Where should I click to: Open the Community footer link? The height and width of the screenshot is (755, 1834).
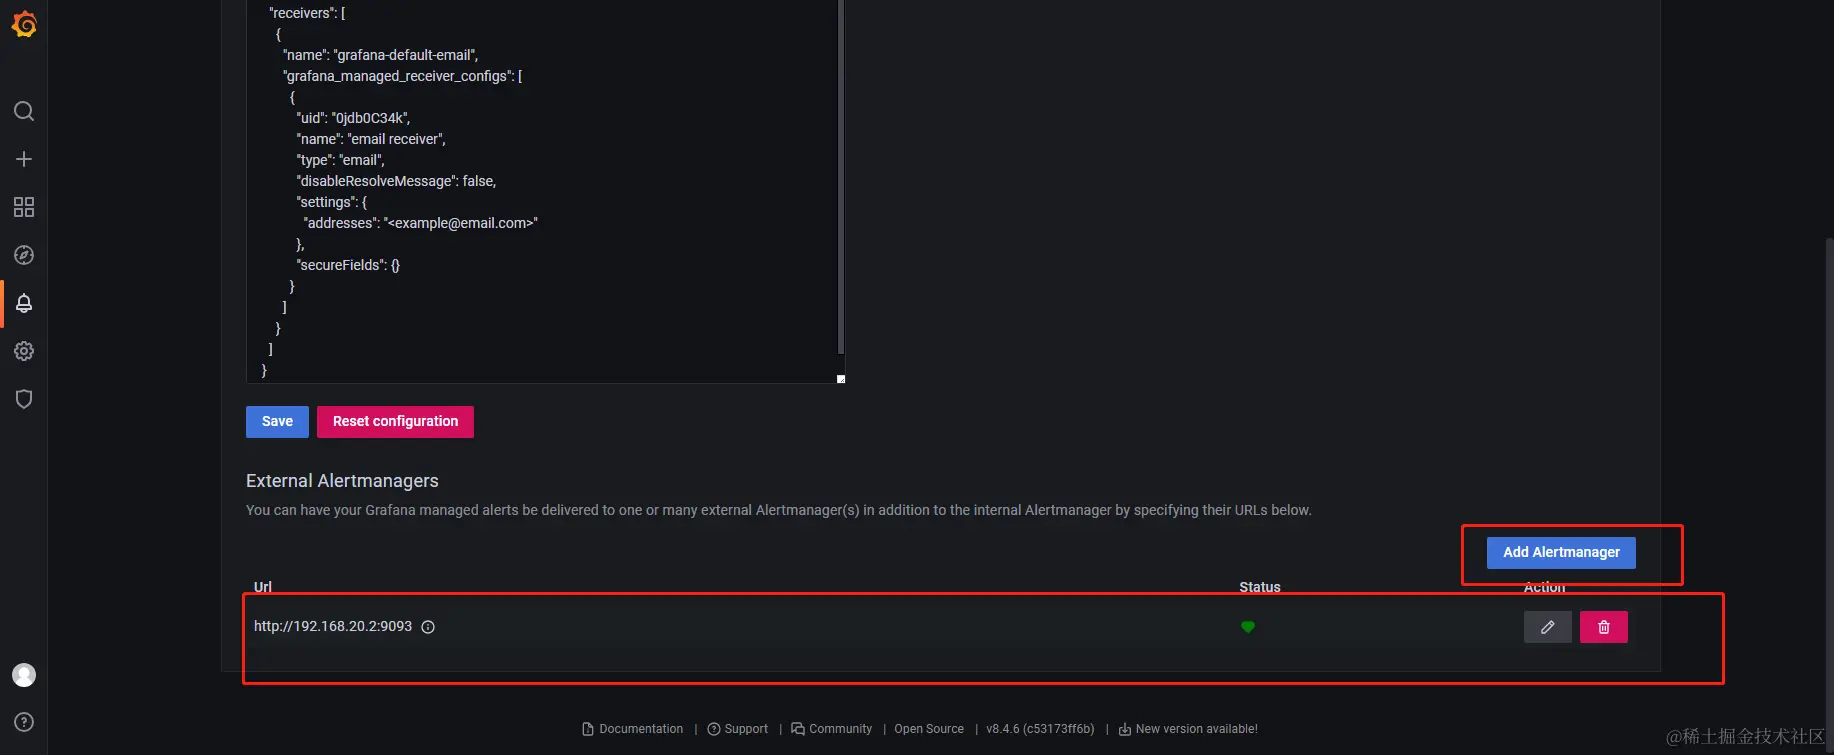832,729
